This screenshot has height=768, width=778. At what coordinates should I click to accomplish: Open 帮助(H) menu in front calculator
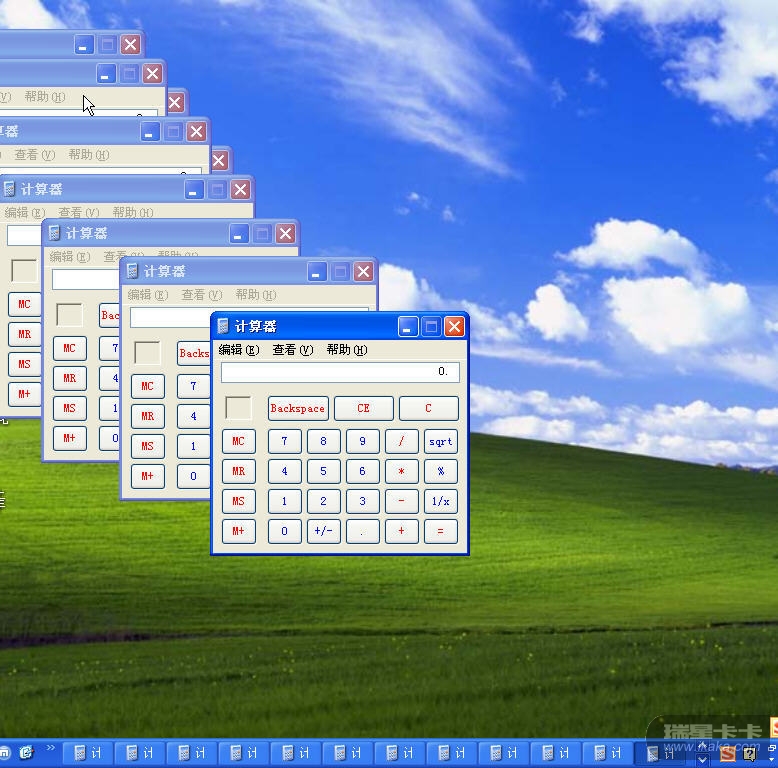point(347,350)
